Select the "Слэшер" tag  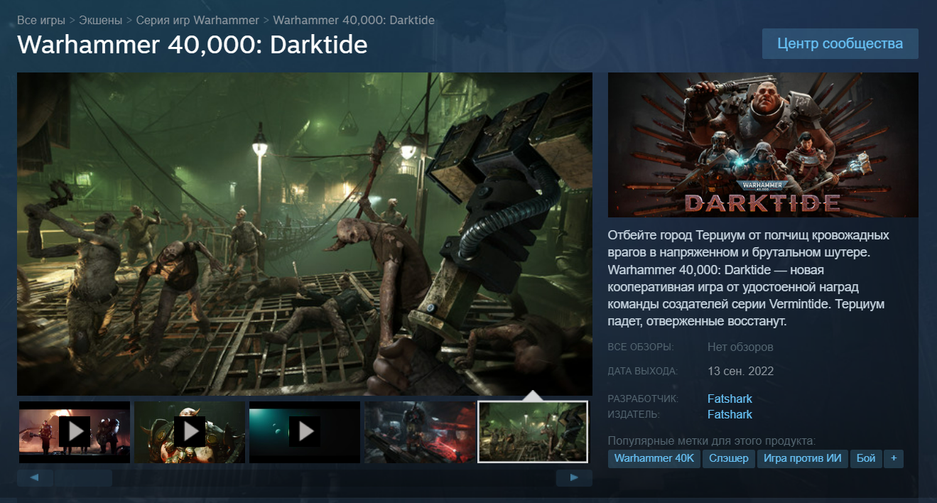tap(728, 459)
